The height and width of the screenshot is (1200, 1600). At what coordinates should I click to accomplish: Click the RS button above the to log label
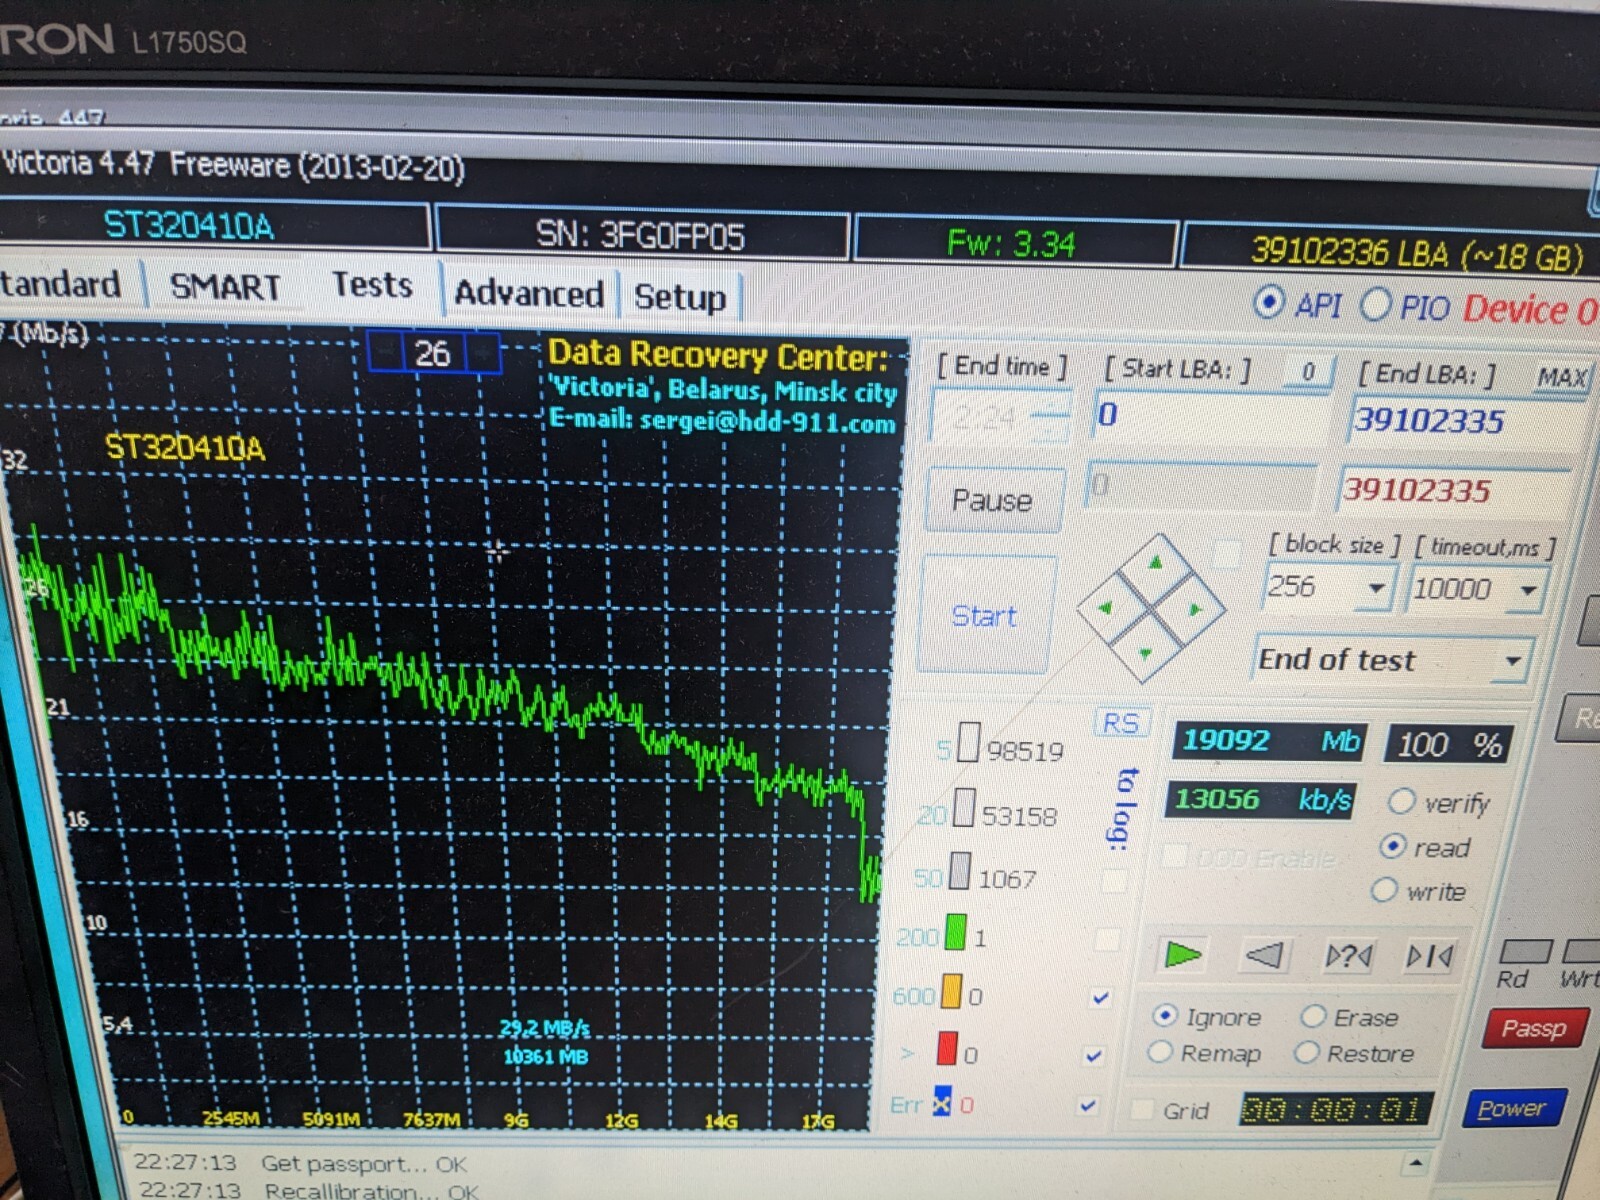point(1122,722)
